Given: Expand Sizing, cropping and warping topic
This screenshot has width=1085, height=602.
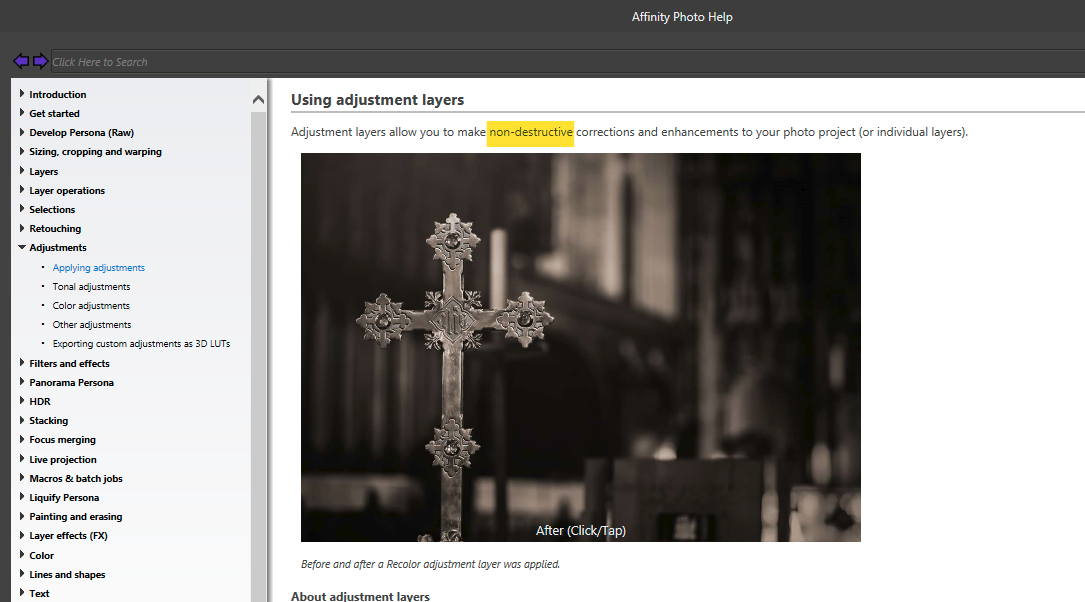Looking at the screenshot, I should point(21,151).
